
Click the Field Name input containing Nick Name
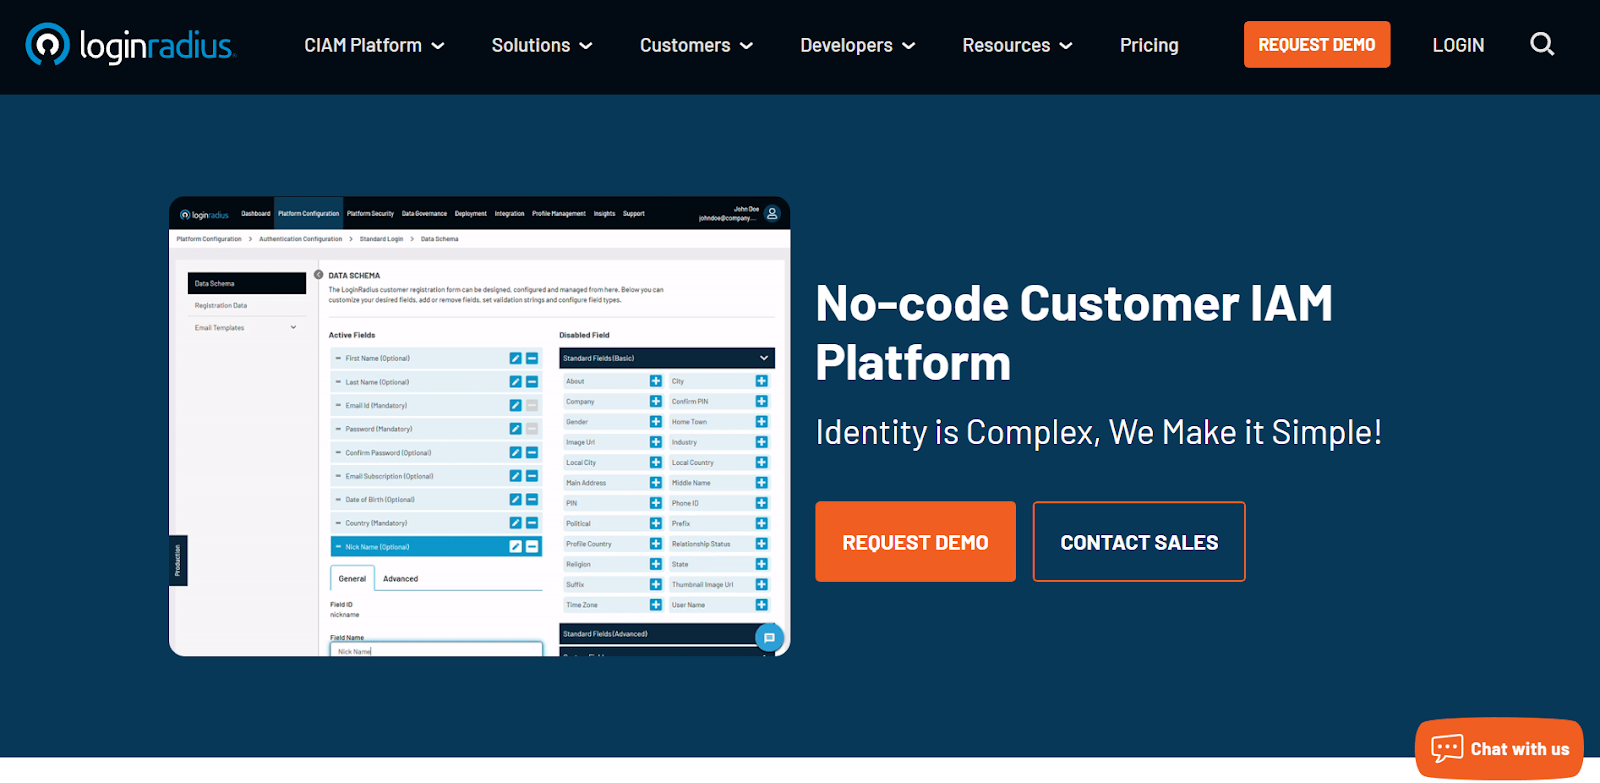pyautogui.click(x=436, y=650)
